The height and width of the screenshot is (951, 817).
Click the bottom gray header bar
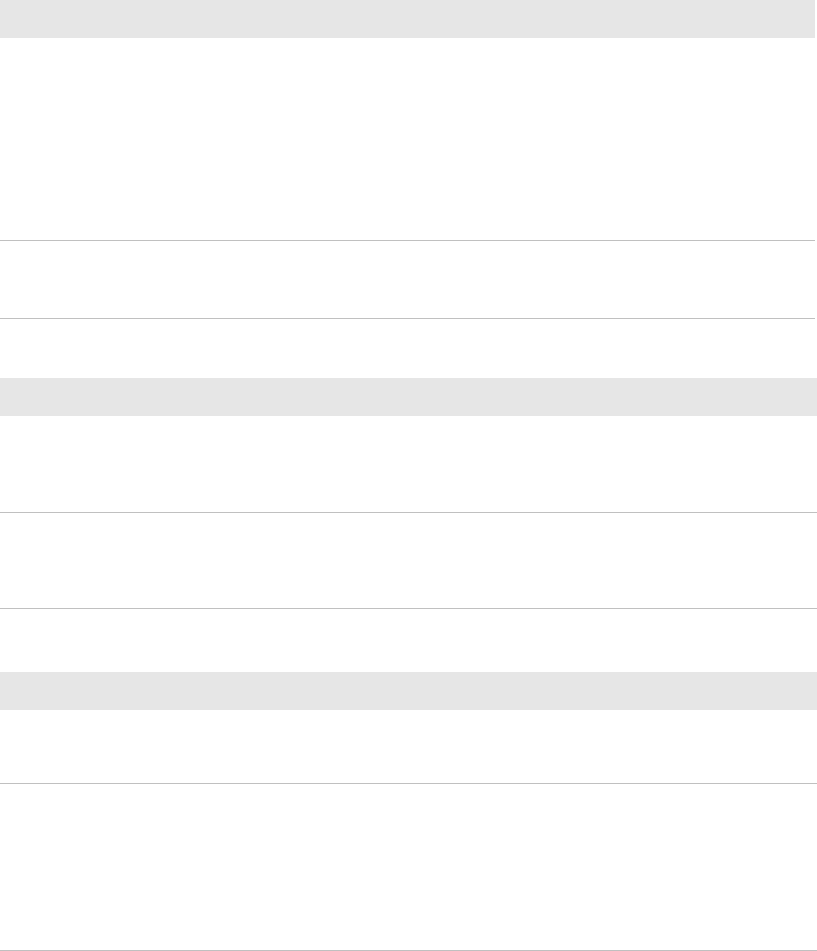[408, 691]
